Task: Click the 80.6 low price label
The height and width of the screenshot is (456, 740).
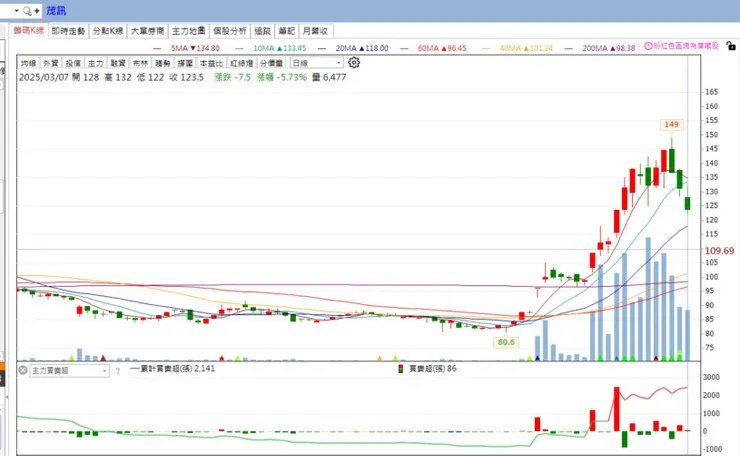Action: [x=506, y=342]
